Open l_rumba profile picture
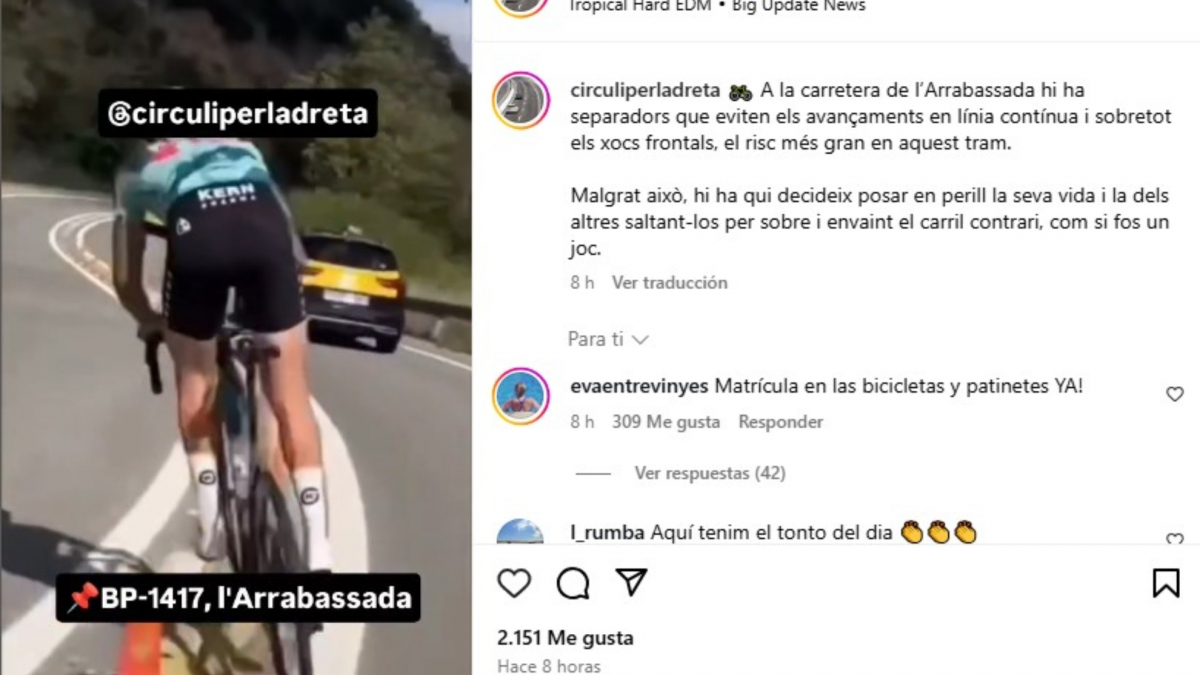 click(x=521, y=532)
